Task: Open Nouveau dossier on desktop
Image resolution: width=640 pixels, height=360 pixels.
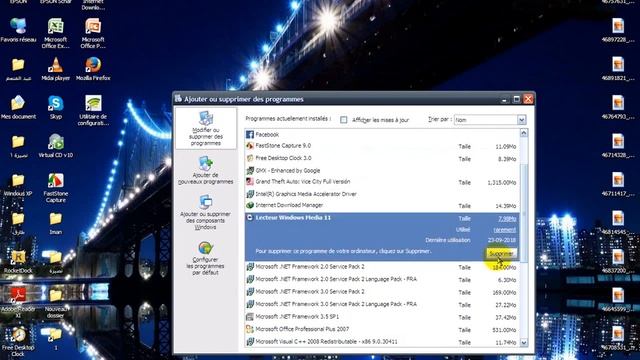Action: 56,303
